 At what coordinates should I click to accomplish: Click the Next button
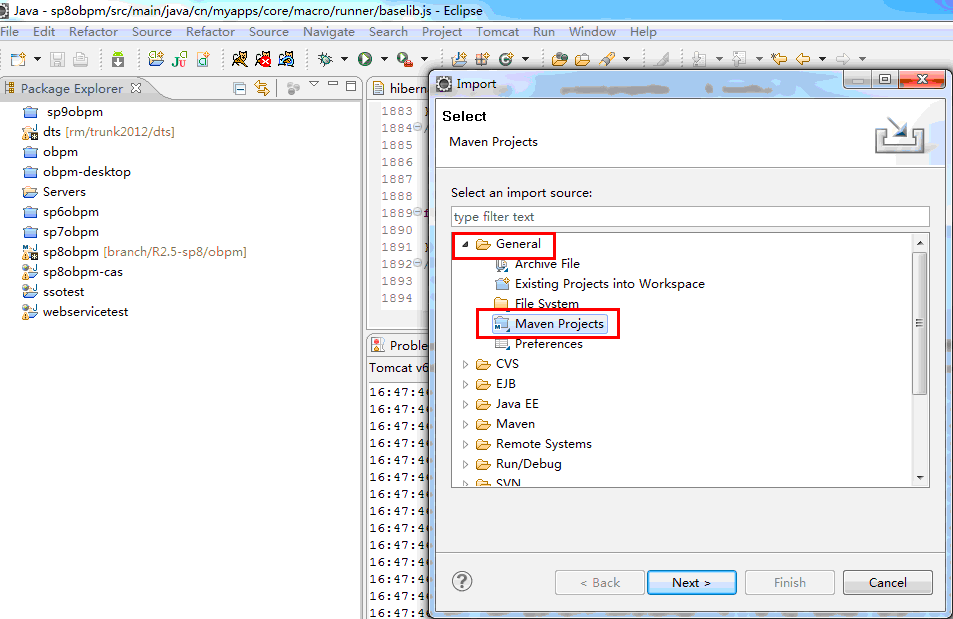tap(692, 583)
